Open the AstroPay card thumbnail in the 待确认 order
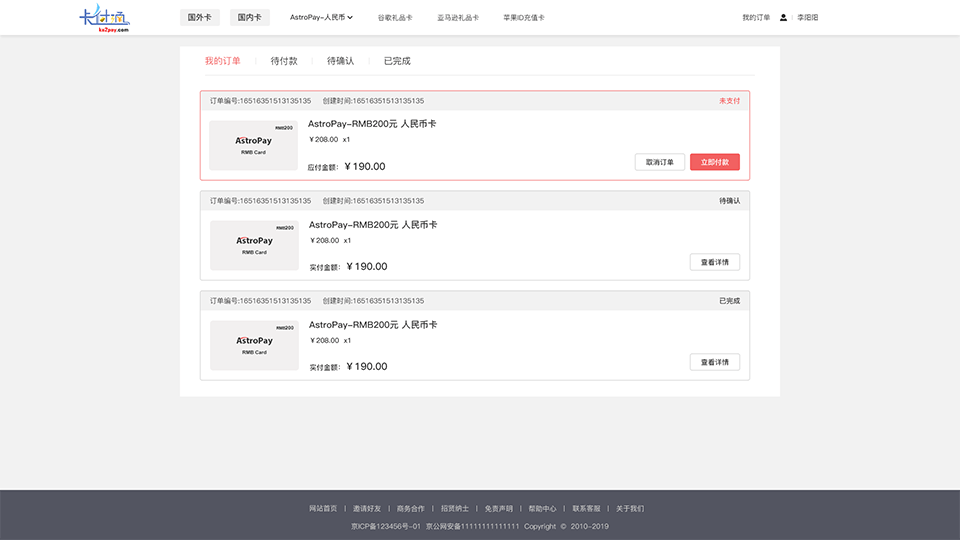This screenshot has height=540, width=960. [254, 245]
